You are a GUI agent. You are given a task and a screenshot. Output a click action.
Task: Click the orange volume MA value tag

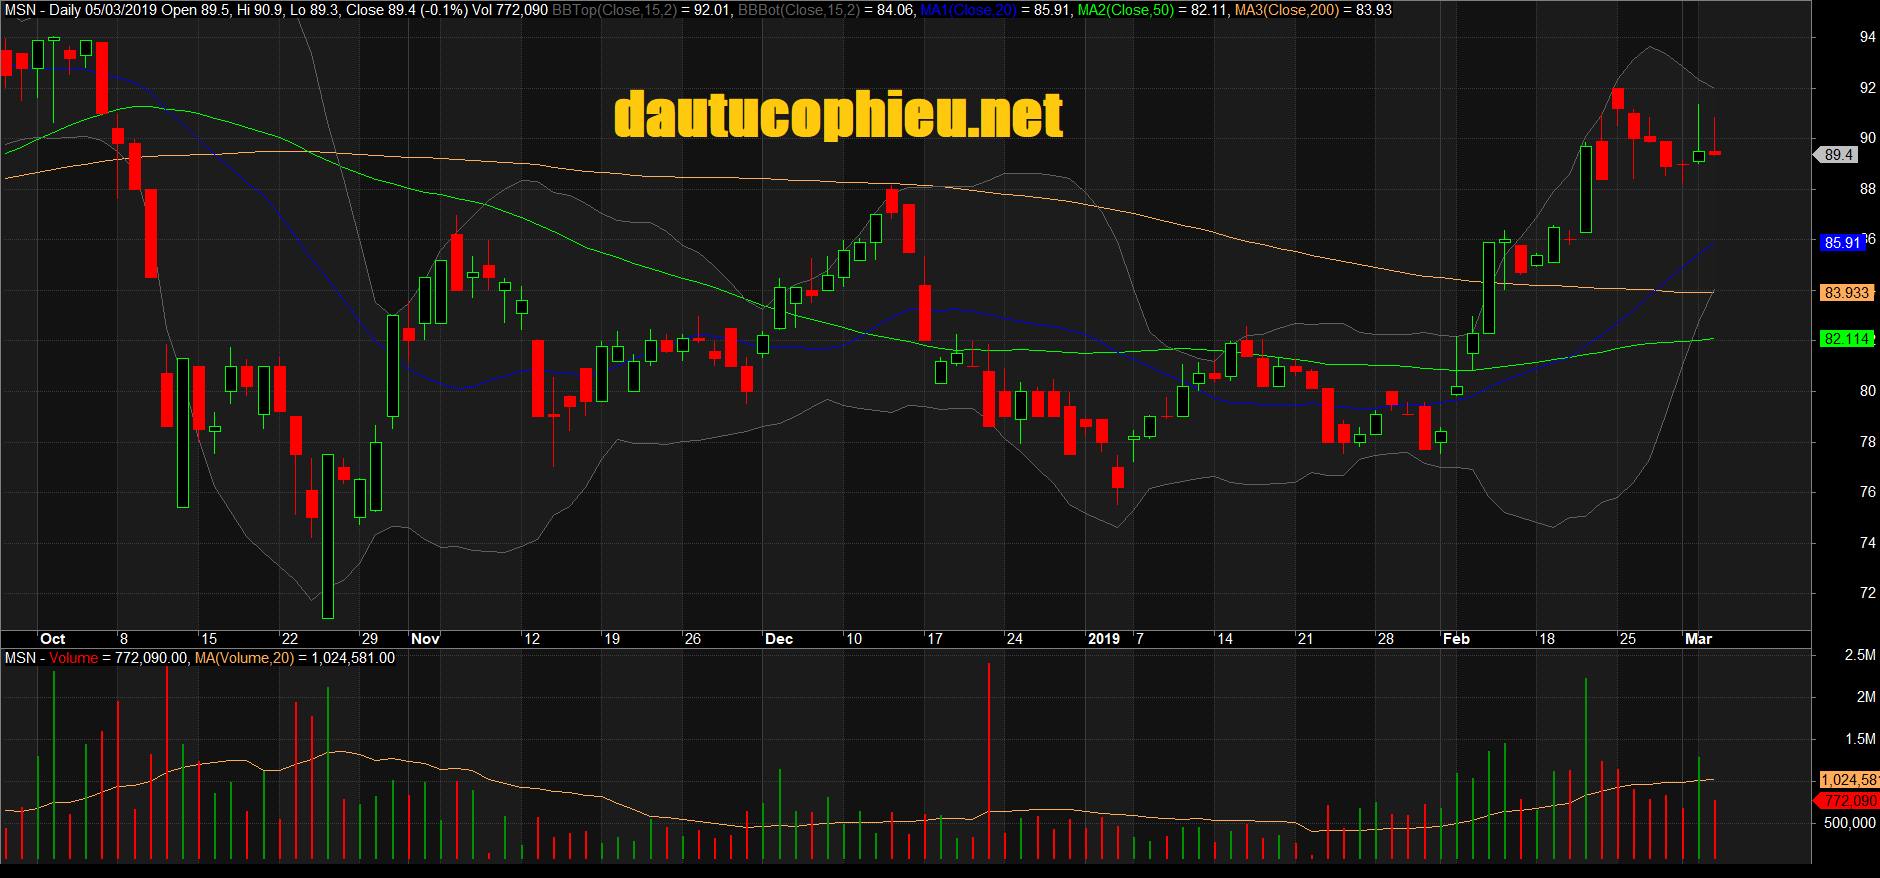click(x=1847, y=780)
